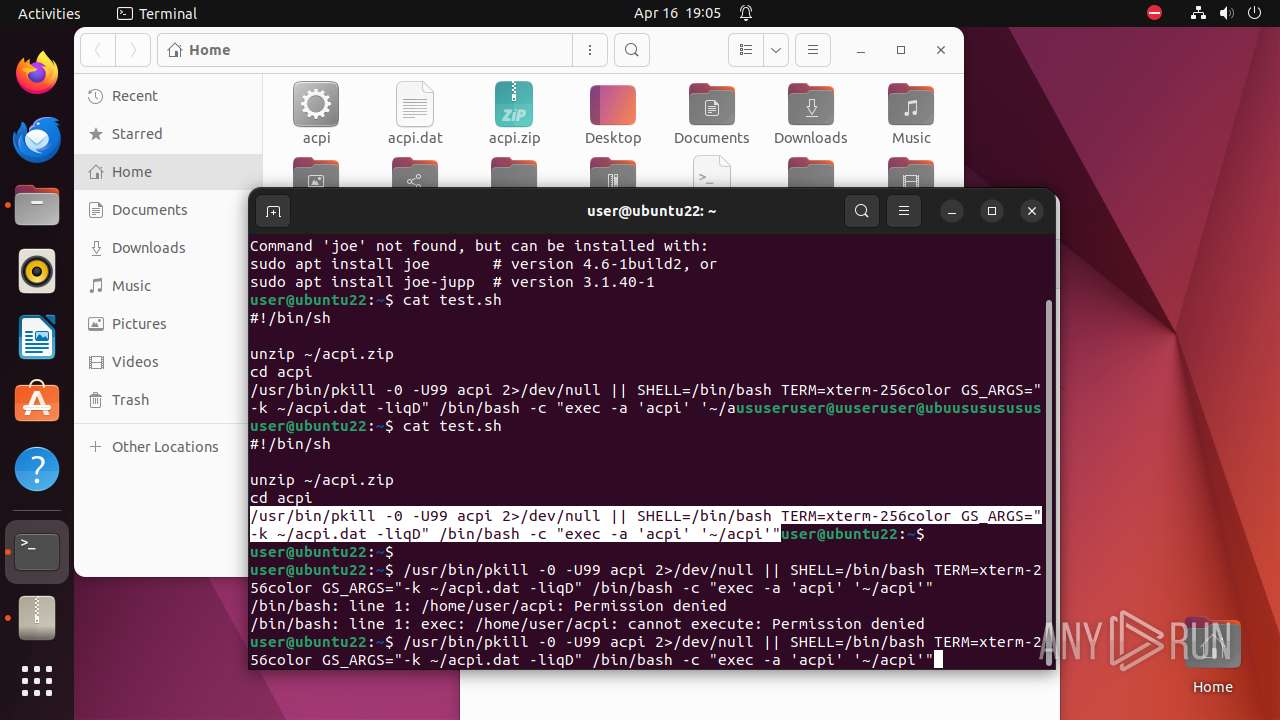Open the Help icon in dock
The width and height of the screenshot is (1280, 720).
[x=37, y=469]
